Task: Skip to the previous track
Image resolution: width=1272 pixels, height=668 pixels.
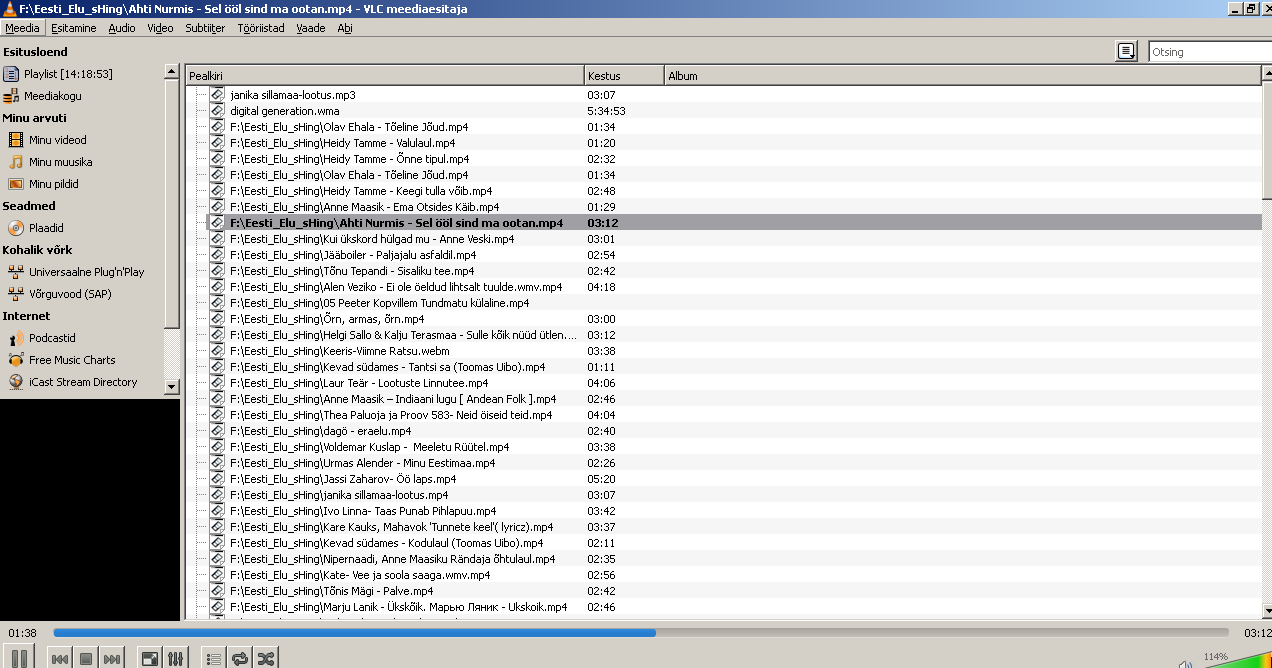Action: point(60,659)
